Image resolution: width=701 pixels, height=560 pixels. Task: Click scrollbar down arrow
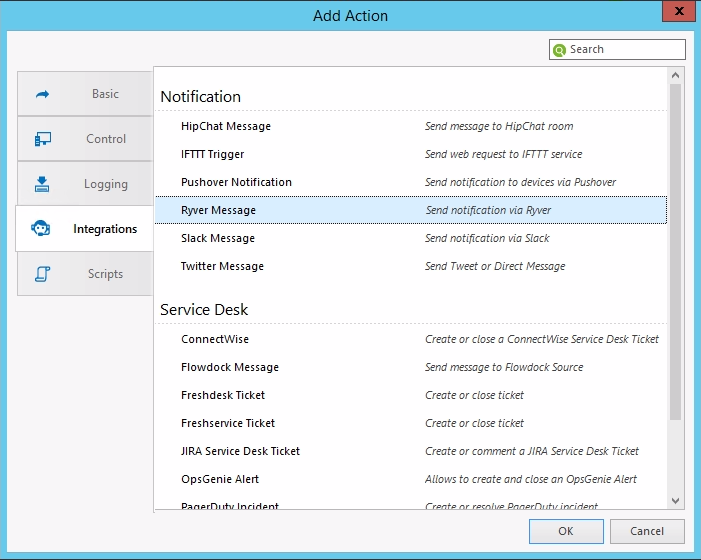pyautogui.click(x=676, y=501)
